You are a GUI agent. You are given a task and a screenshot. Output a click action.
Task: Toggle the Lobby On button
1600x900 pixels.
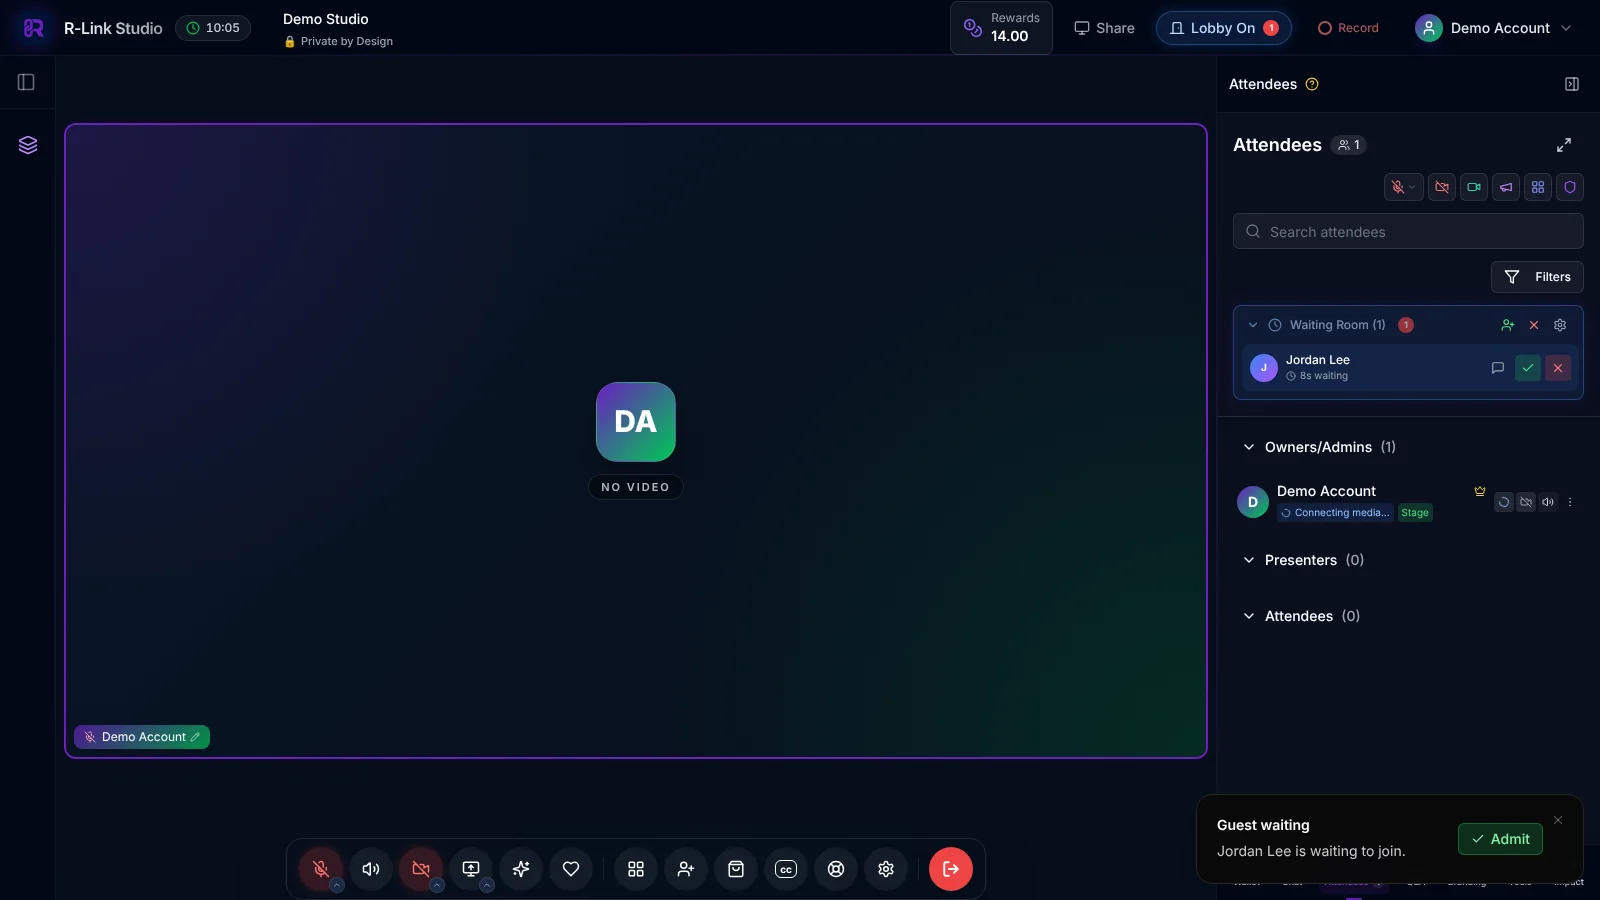click(1224, 28)
